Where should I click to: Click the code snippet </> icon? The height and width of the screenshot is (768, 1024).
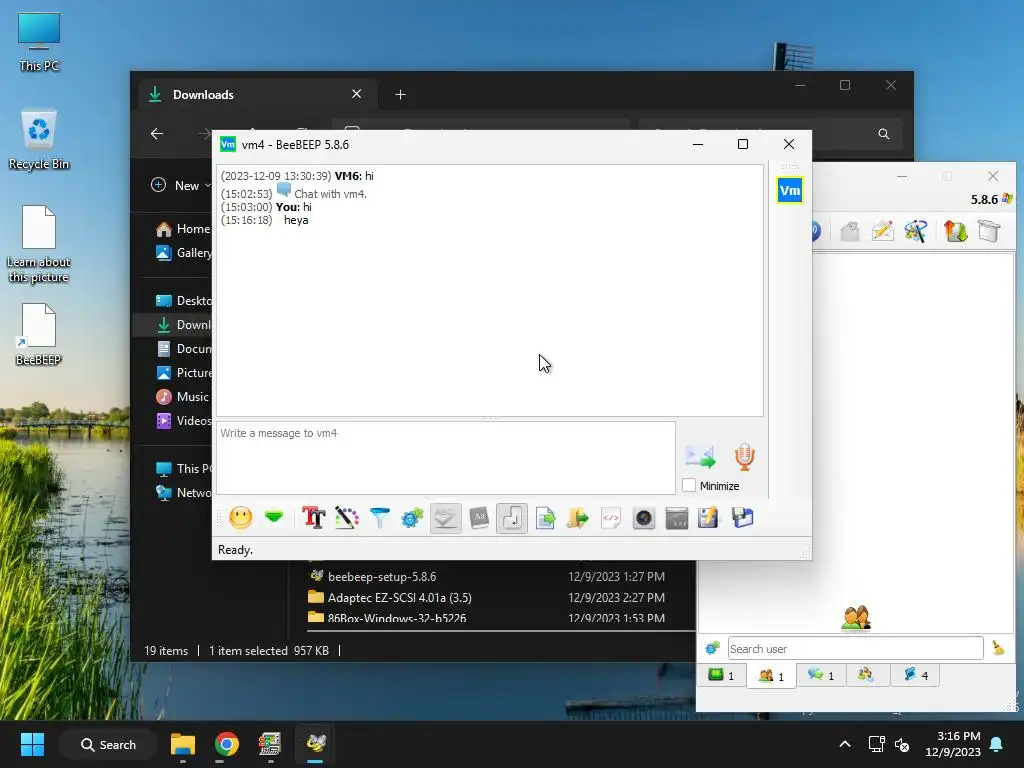[611, 518]
